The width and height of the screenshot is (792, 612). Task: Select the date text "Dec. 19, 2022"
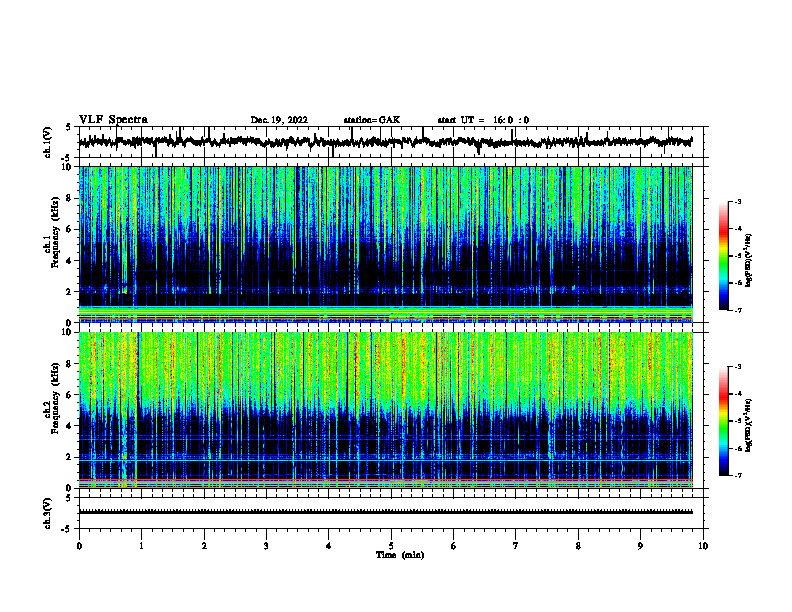(x=279, y=120)
